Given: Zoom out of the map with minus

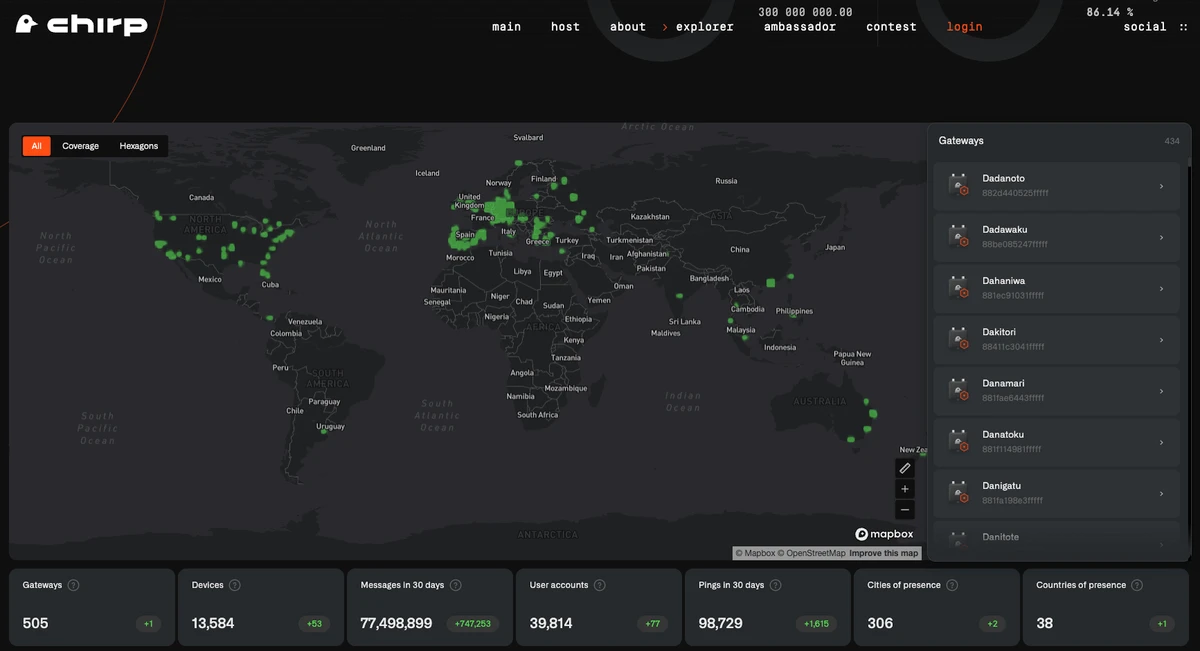Looking at the screenshot, I should 905,510.
